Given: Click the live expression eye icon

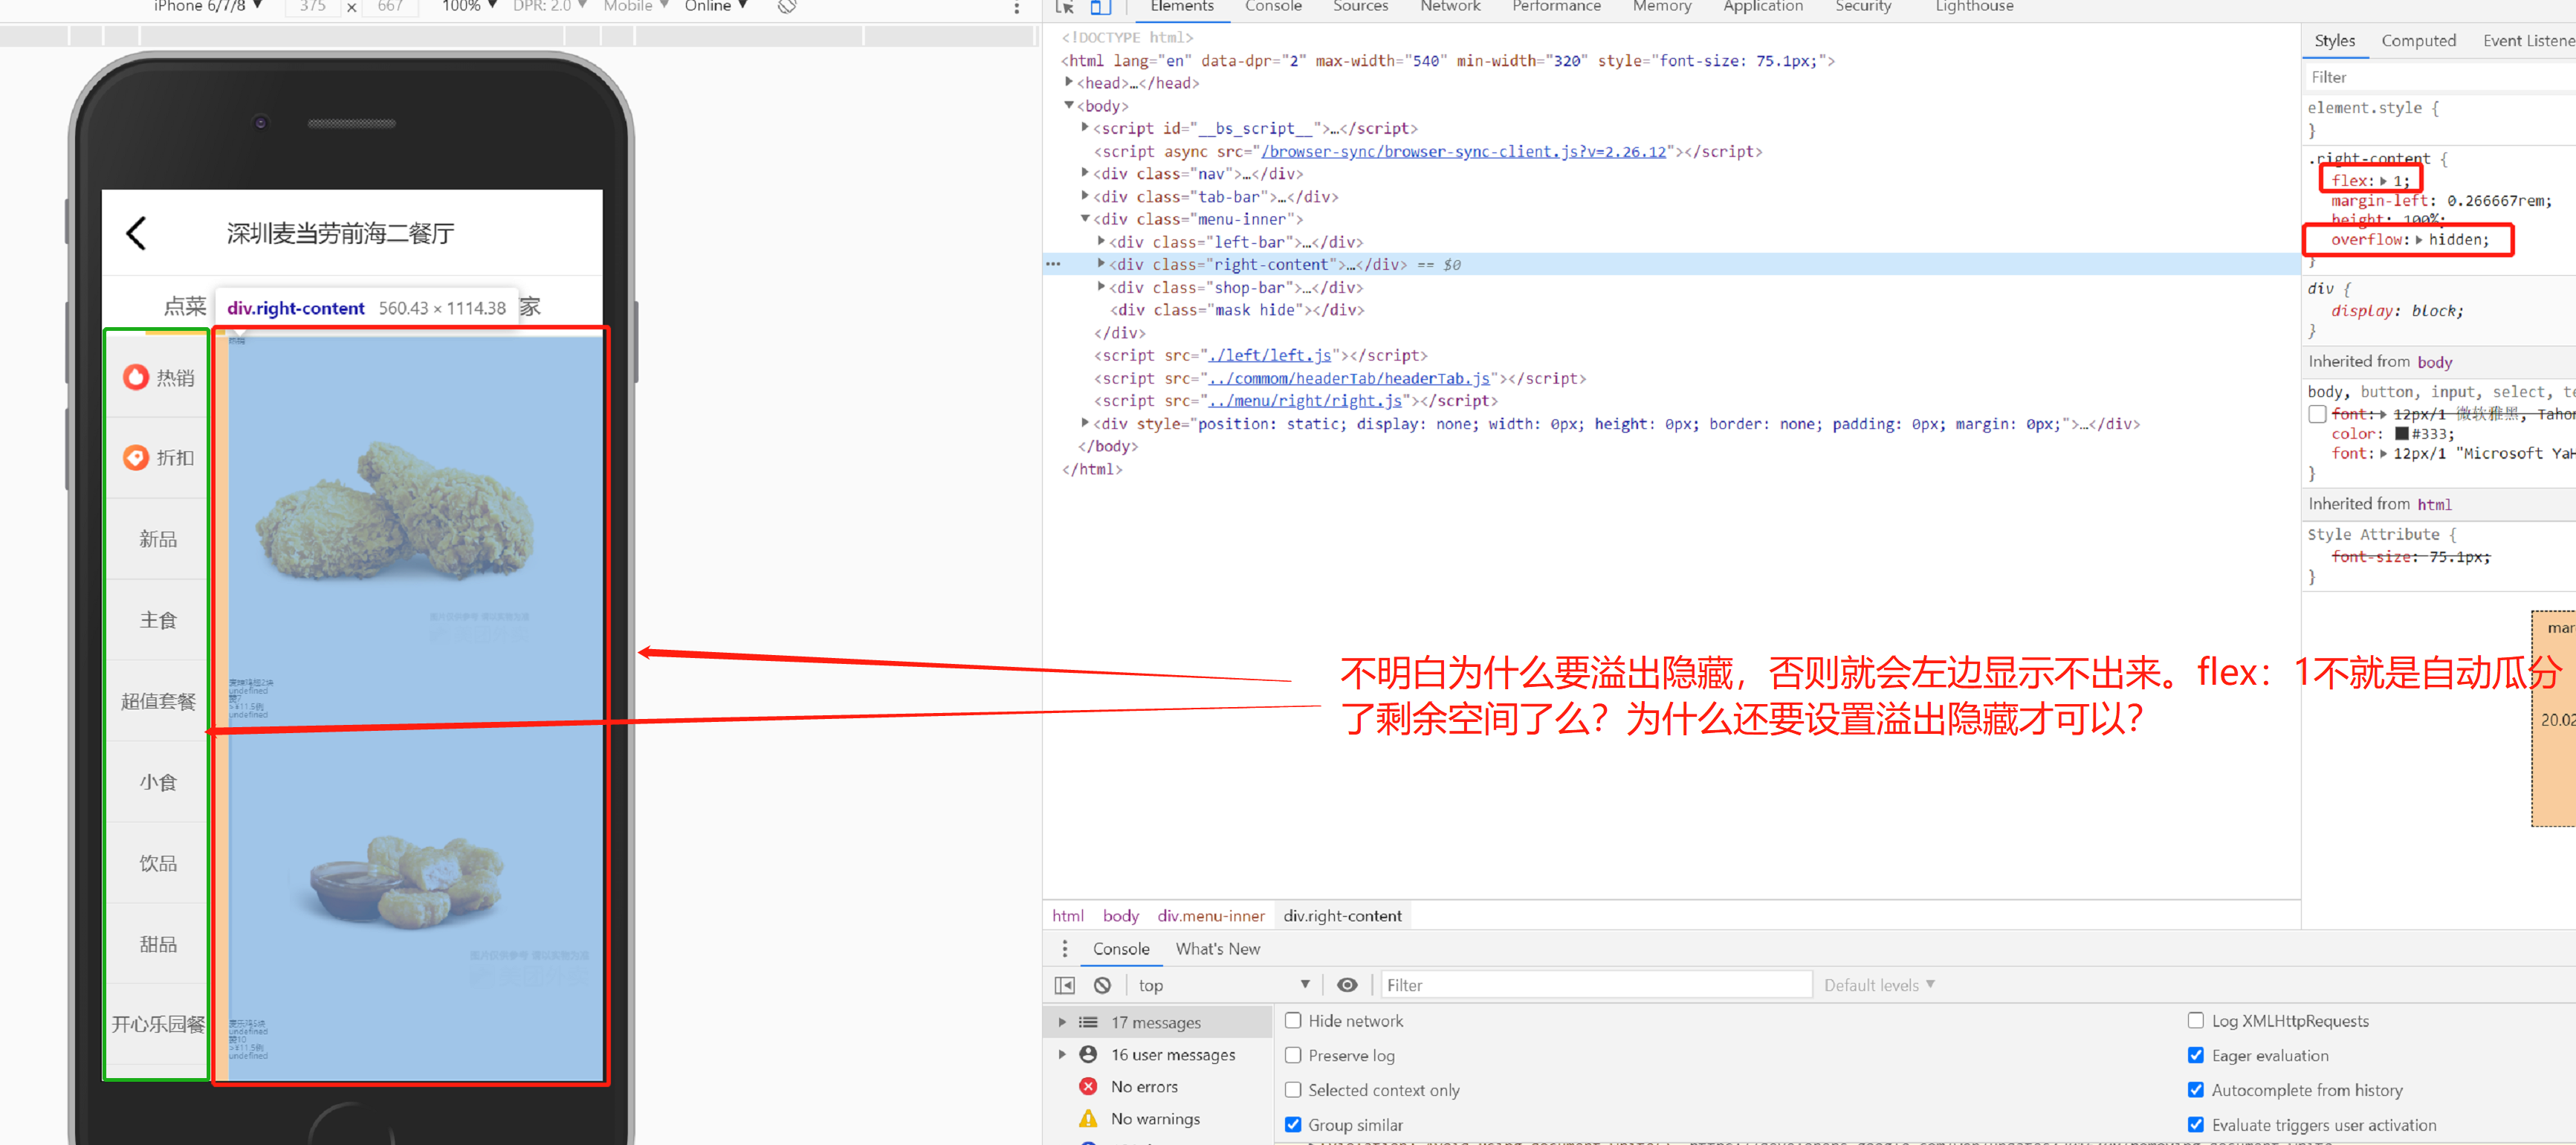Looking at the screenshot, I should pyautogui.click(x=1347, y=985).
